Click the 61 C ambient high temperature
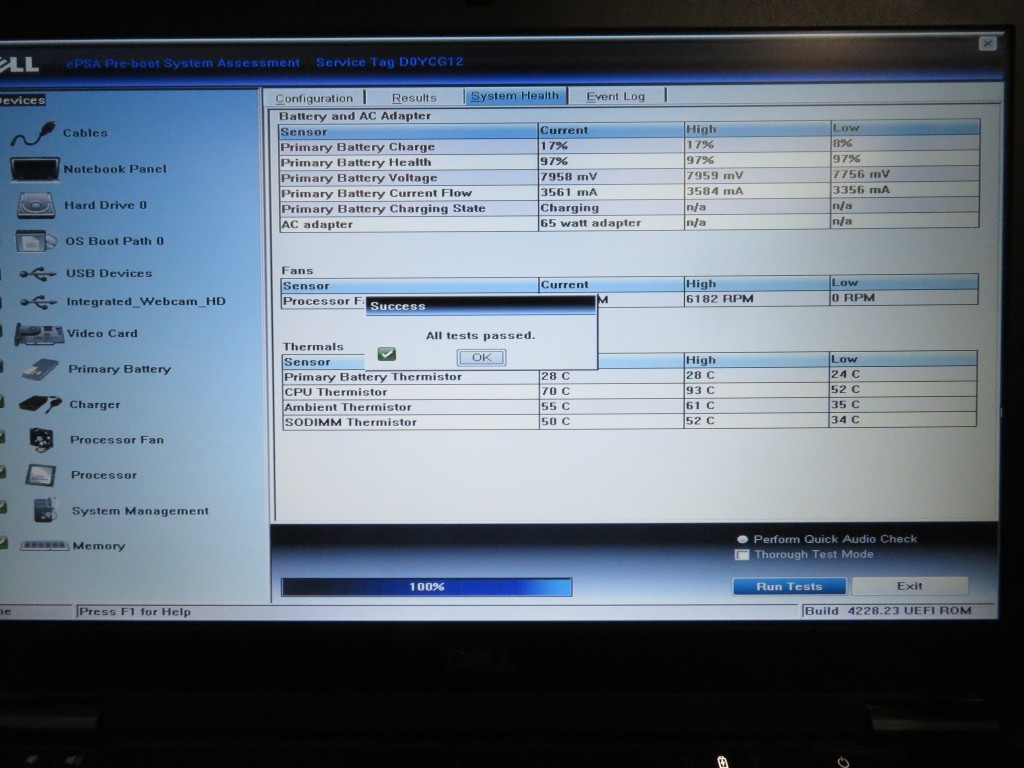Image resolution: width=1024 pixels, height=768 pixels. (x=700, y=406)
